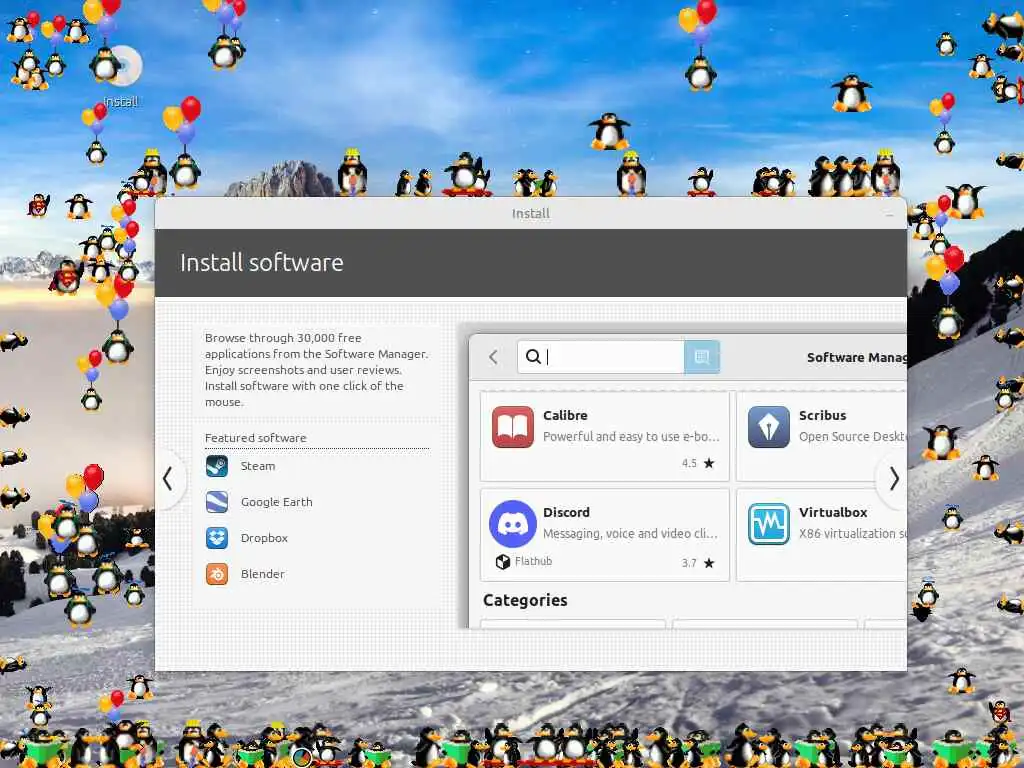
Task: Click the Featured software heading
Action: tap(255, 438)
